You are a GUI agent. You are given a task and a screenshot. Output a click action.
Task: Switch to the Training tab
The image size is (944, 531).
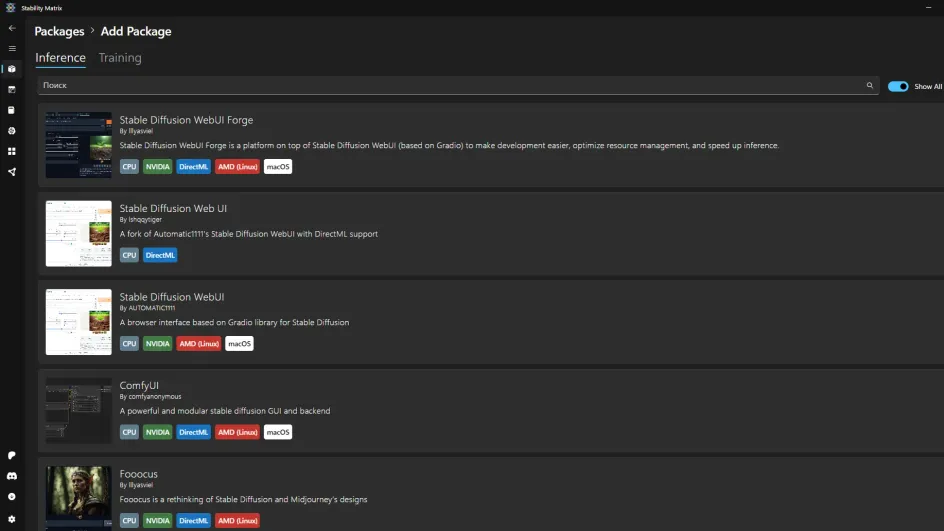click(x=120, y=58)
